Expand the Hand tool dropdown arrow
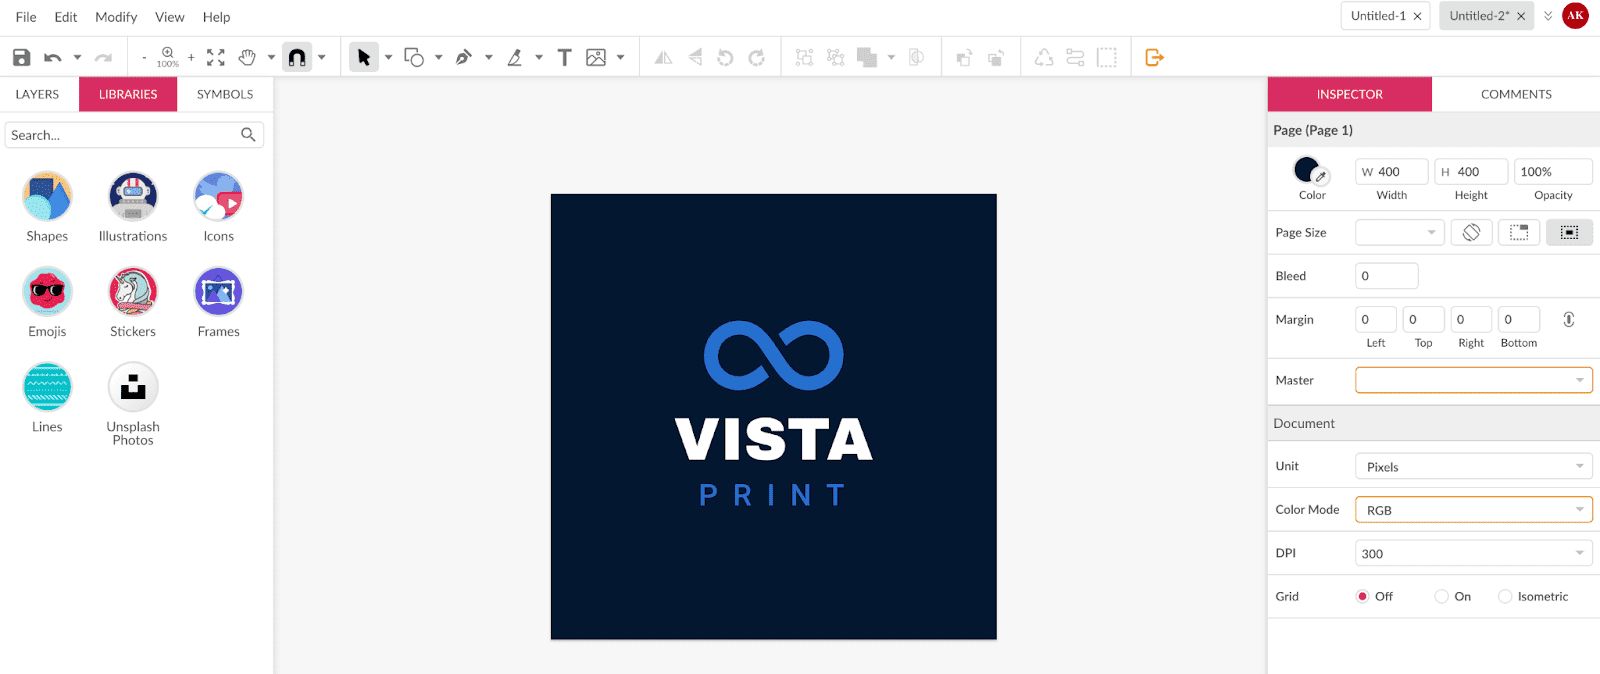The height and width of the screenshot is (674, 1600). (x=271, y=58)
